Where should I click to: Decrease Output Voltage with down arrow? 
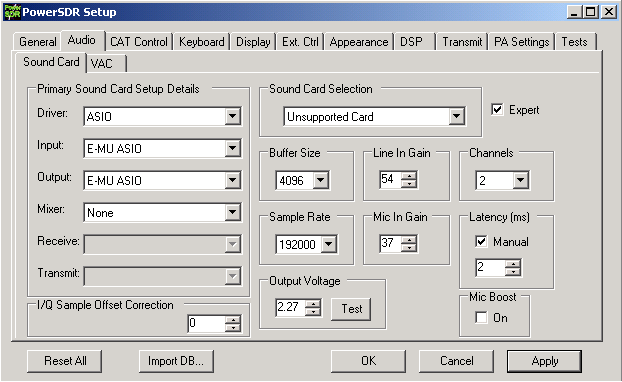[313, 311]
